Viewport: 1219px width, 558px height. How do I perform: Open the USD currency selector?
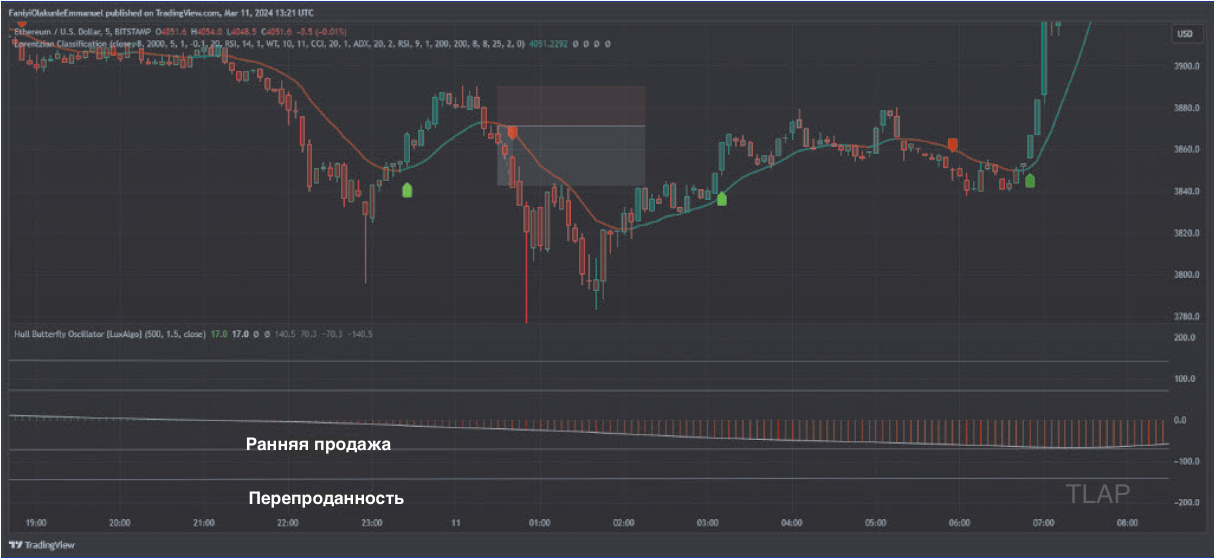coord(1185,34)
